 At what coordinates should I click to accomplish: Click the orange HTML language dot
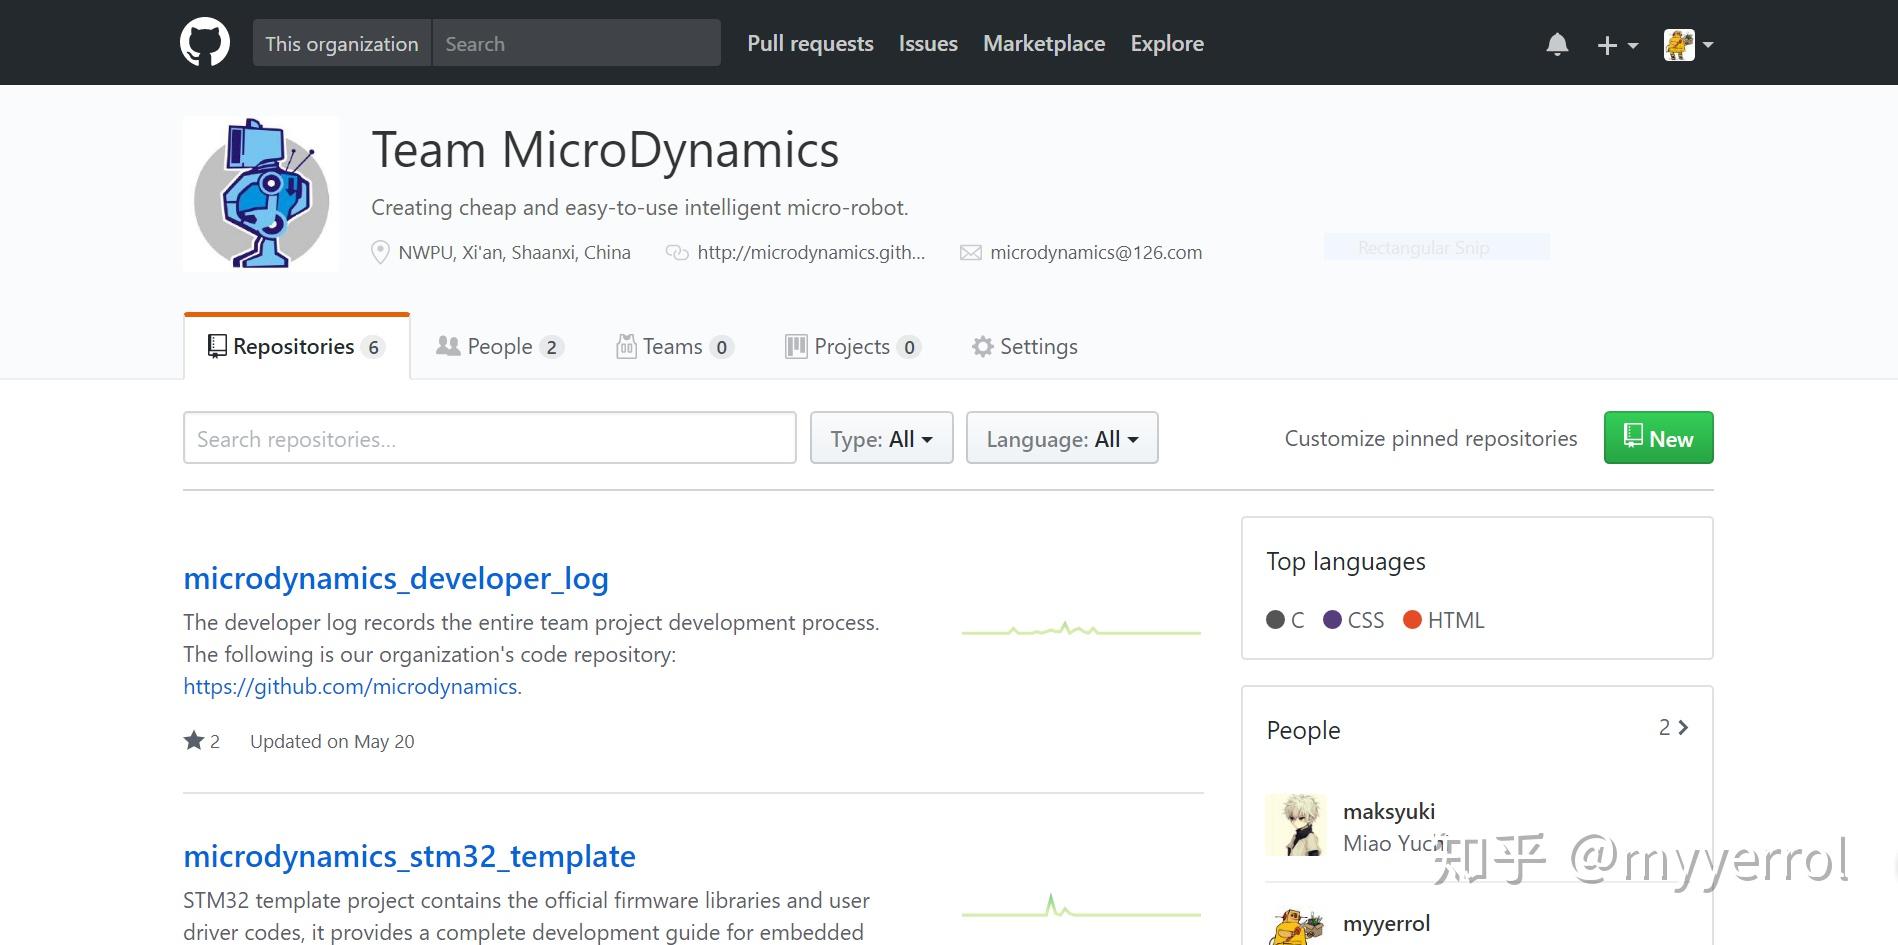coord(1412,620)
